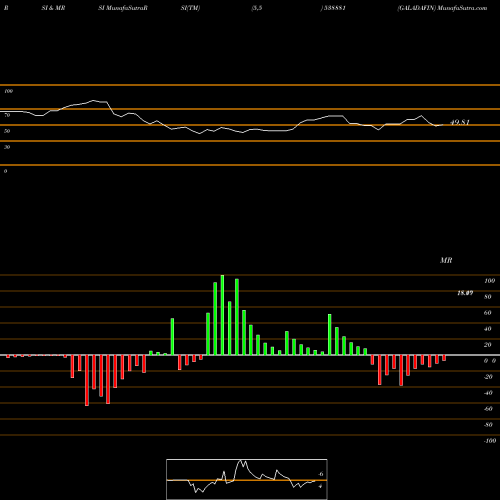500x500 pixels.
Task: Click the SI & MR header label
Action: (x=53, y=8)
